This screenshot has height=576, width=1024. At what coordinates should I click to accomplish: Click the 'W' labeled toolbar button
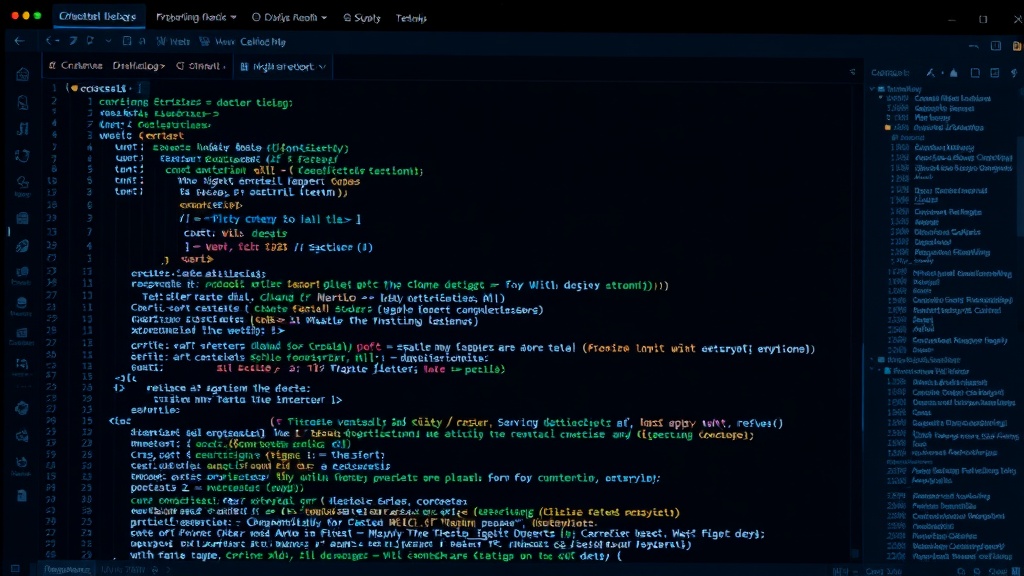click(x=172, y=41)
